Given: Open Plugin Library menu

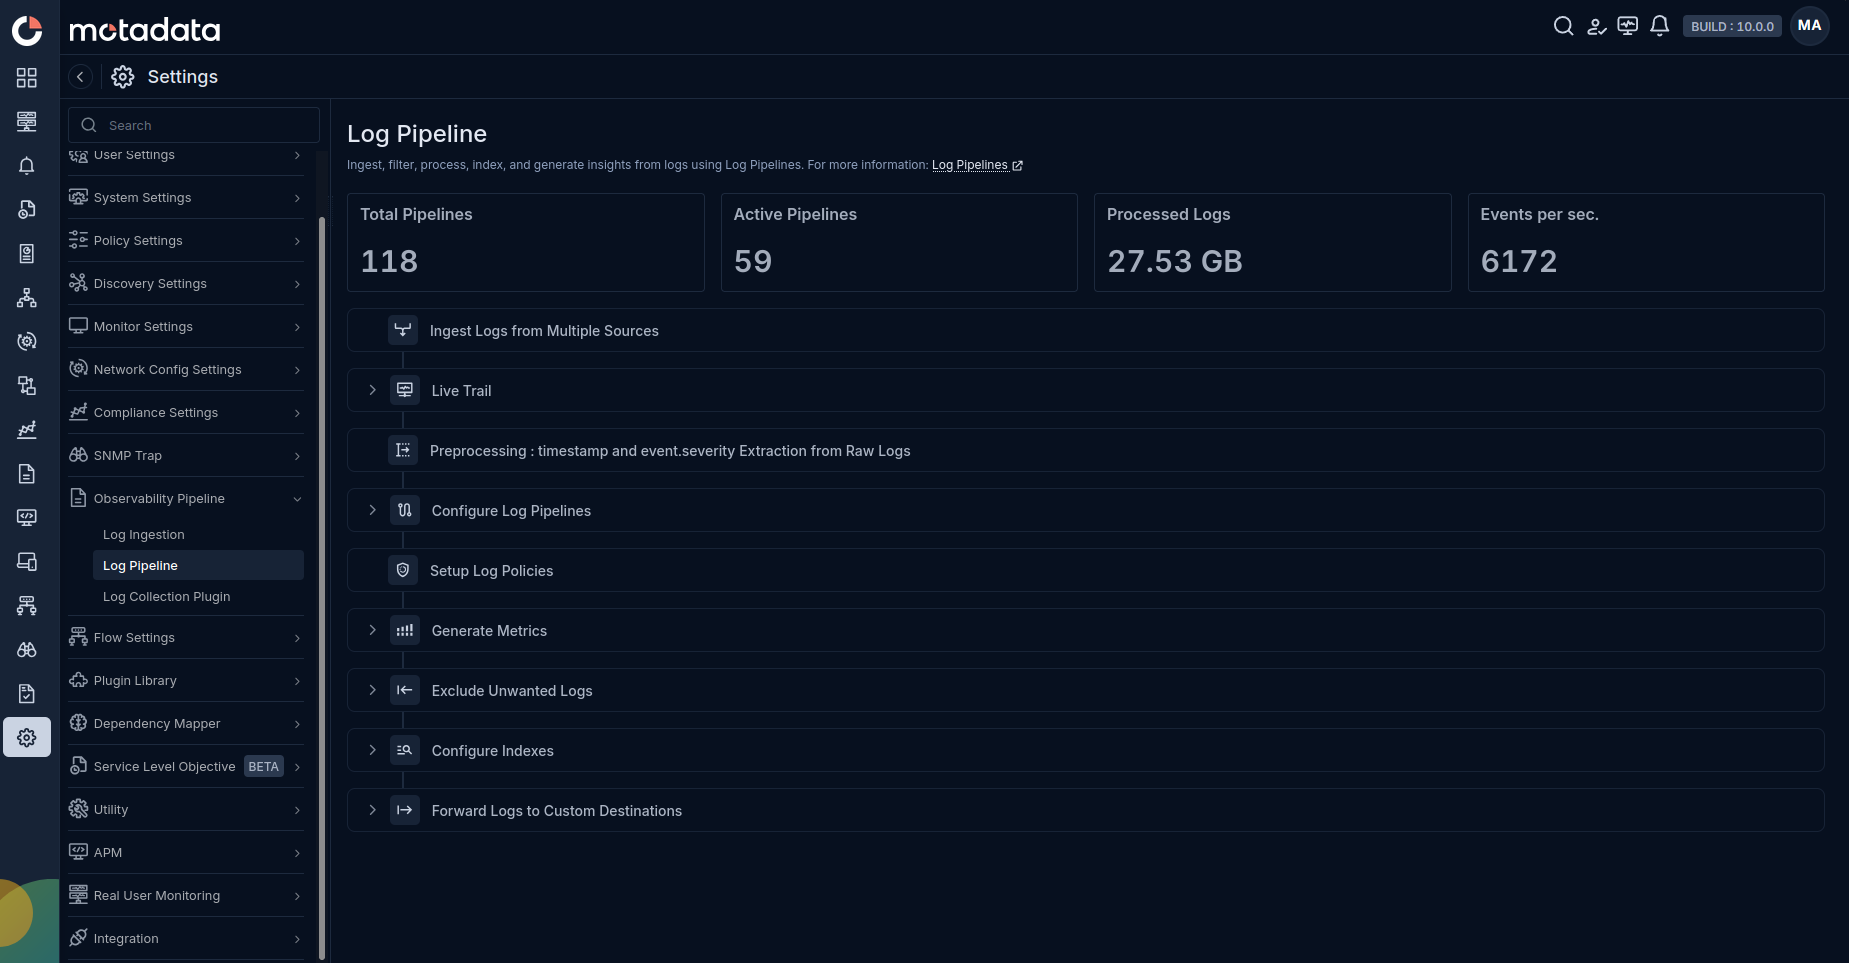Looking at the screenshot, I should (x=186, y=681).
